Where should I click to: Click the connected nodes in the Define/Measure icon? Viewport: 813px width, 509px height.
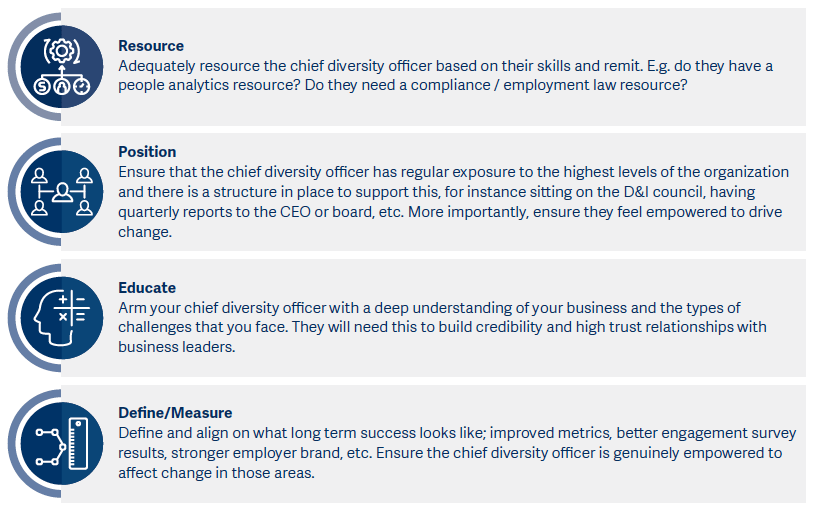click(x=50, y=446)
